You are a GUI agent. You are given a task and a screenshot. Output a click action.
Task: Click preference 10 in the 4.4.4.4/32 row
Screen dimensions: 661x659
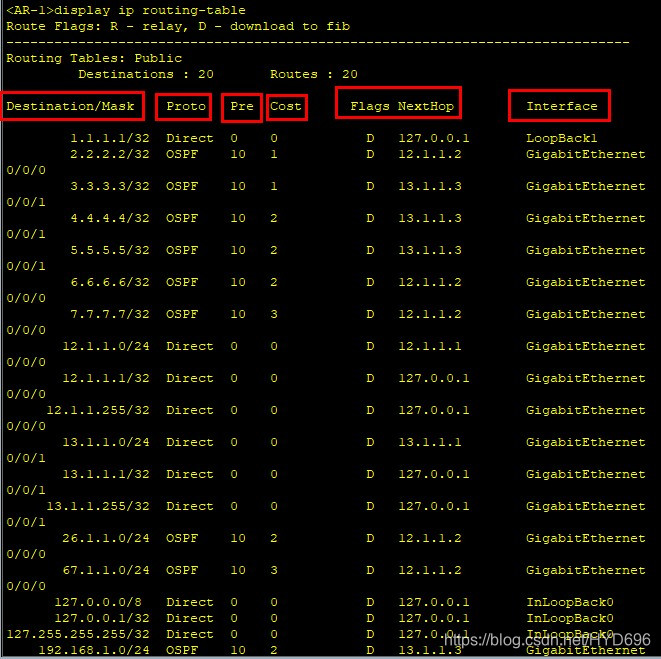pos(238,218)
